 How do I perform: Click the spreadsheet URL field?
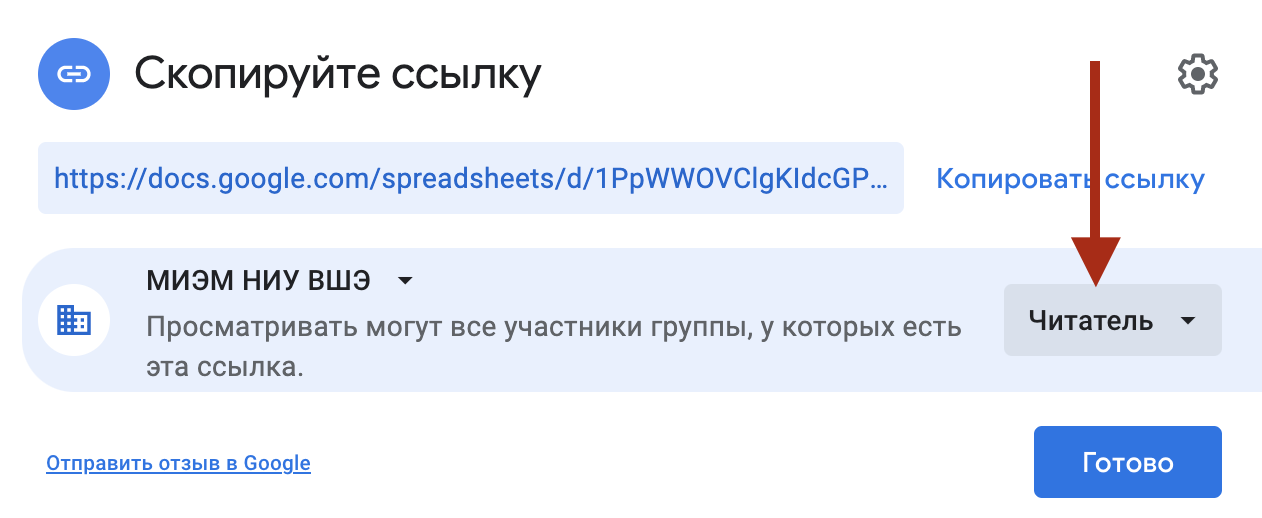coord(470,178)
